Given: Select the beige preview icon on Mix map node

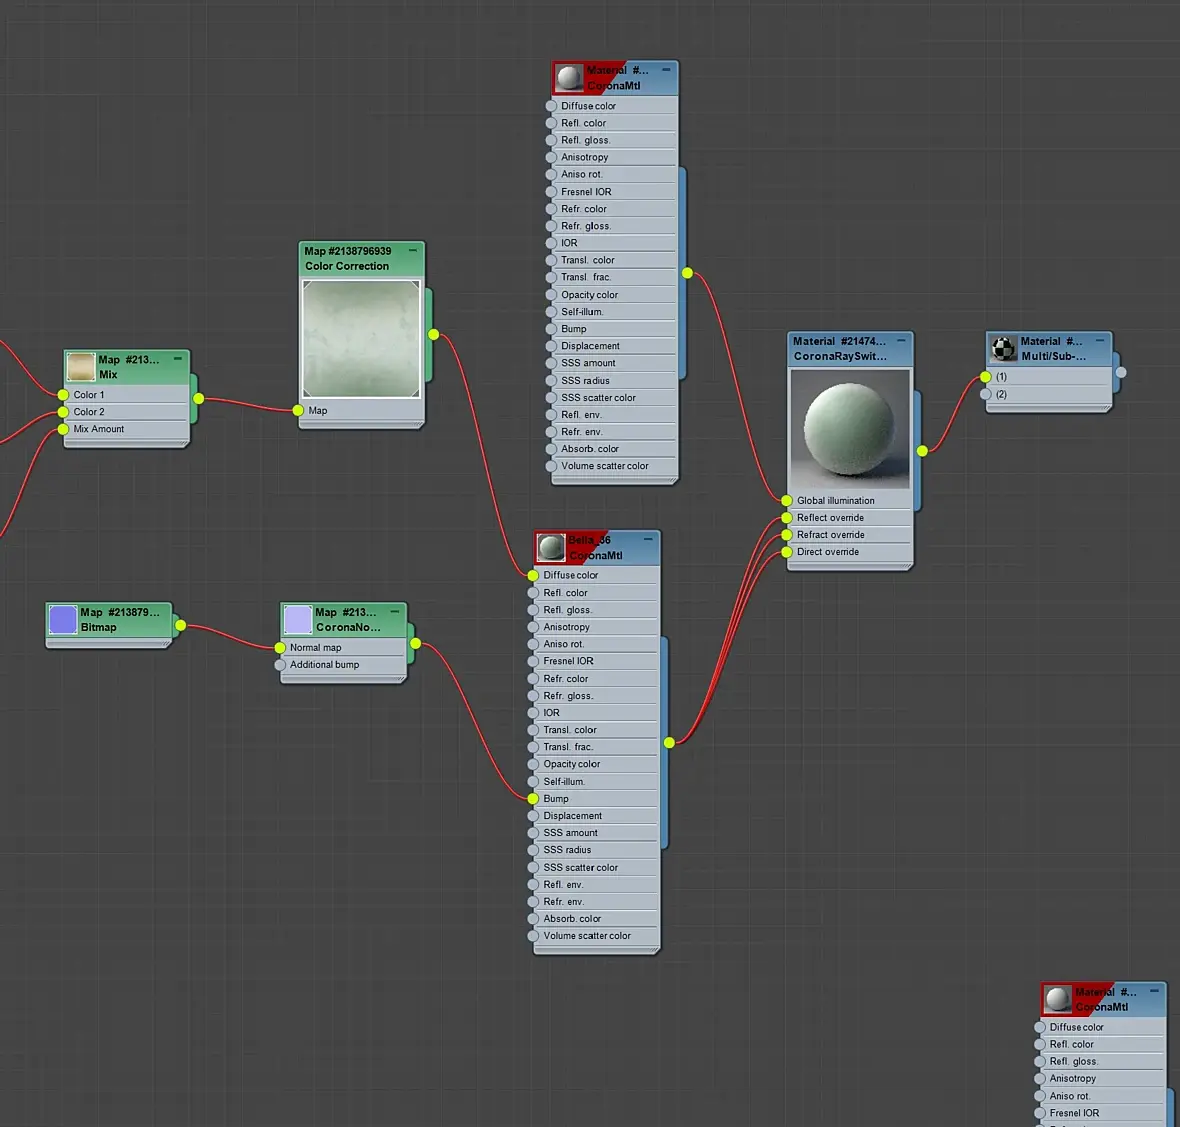Looking at the screenshot, I should 81,366.
